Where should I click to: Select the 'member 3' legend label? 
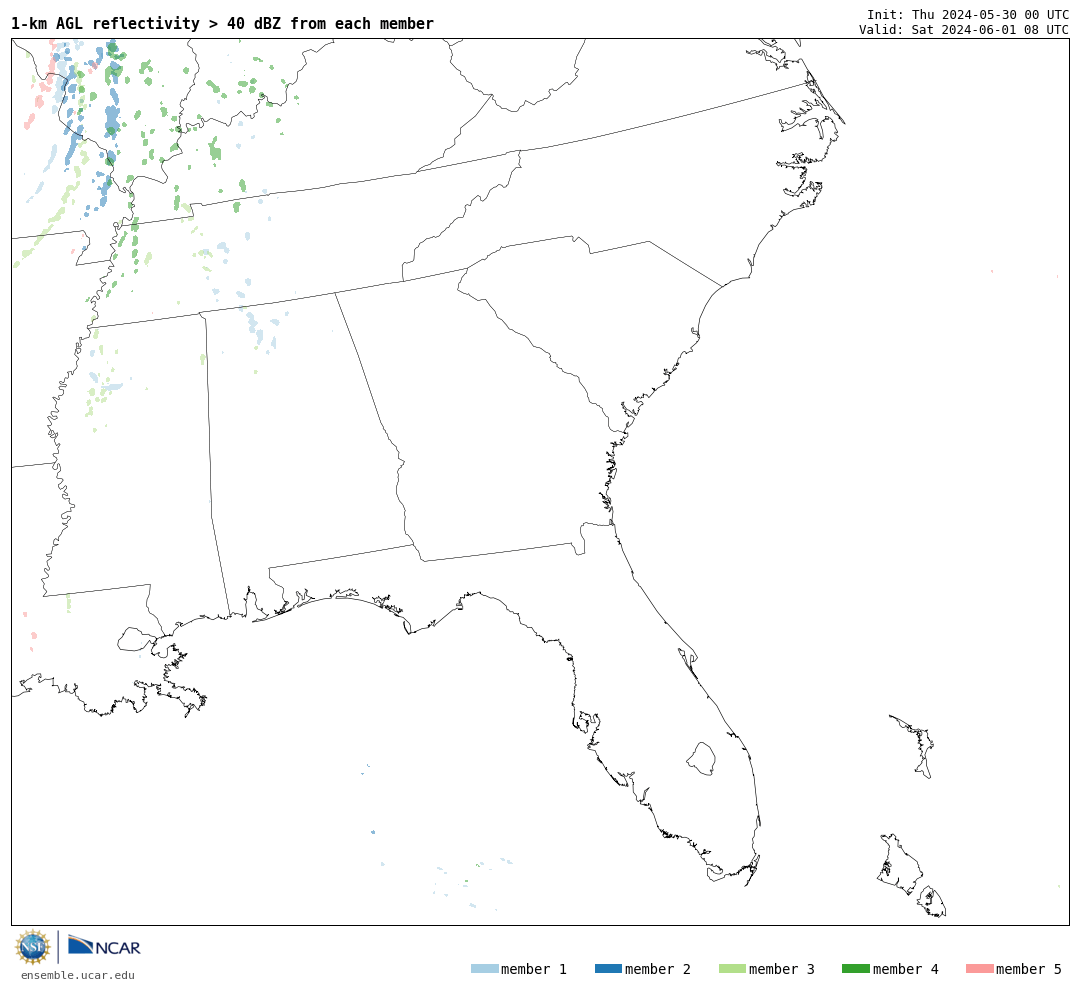click(782, 969)
